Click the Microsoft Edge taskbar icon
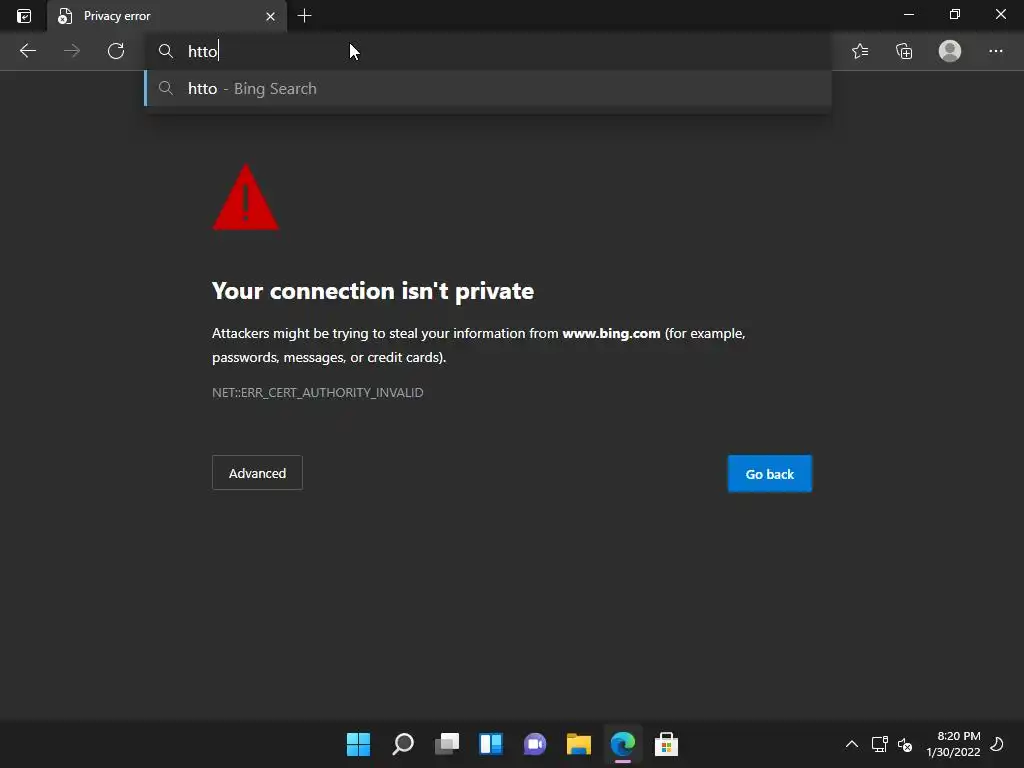Screen dimensions: 1024x768 point(623,744)
